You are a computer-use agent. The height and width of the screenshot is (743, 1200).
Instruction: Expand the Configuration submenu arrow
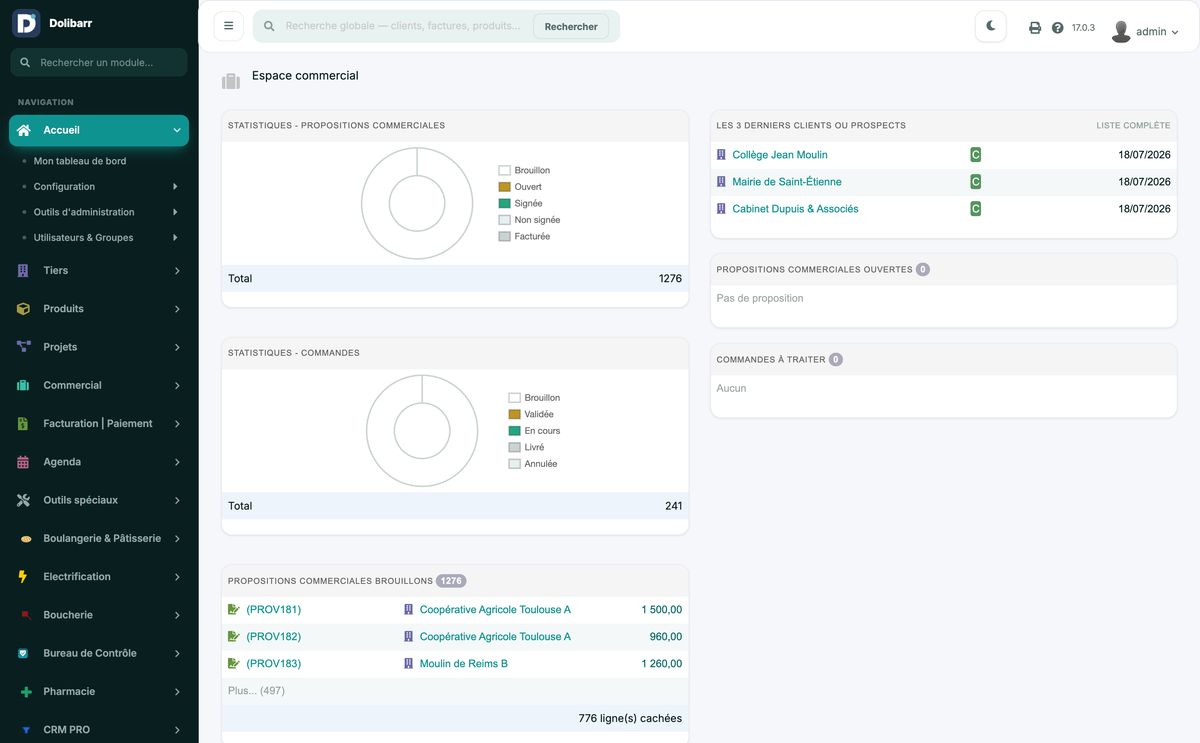pyautogui.click(x=175, y=187)
